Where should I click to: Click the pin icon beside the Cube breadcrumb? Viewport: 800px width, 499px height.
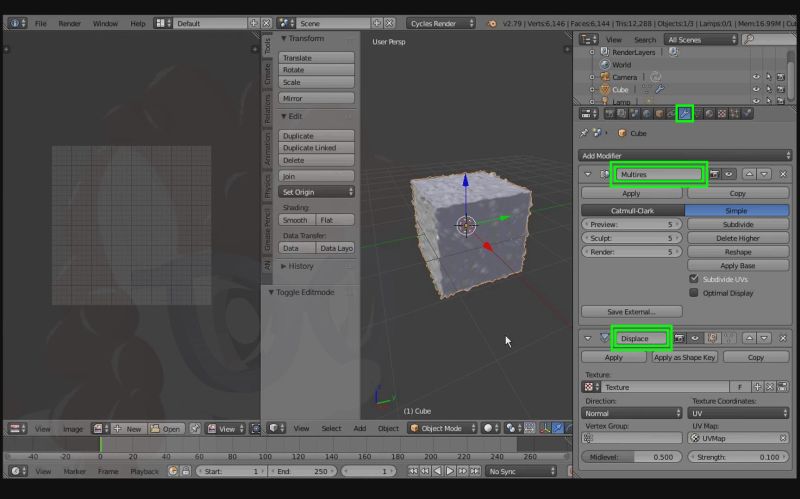[584, 133]
